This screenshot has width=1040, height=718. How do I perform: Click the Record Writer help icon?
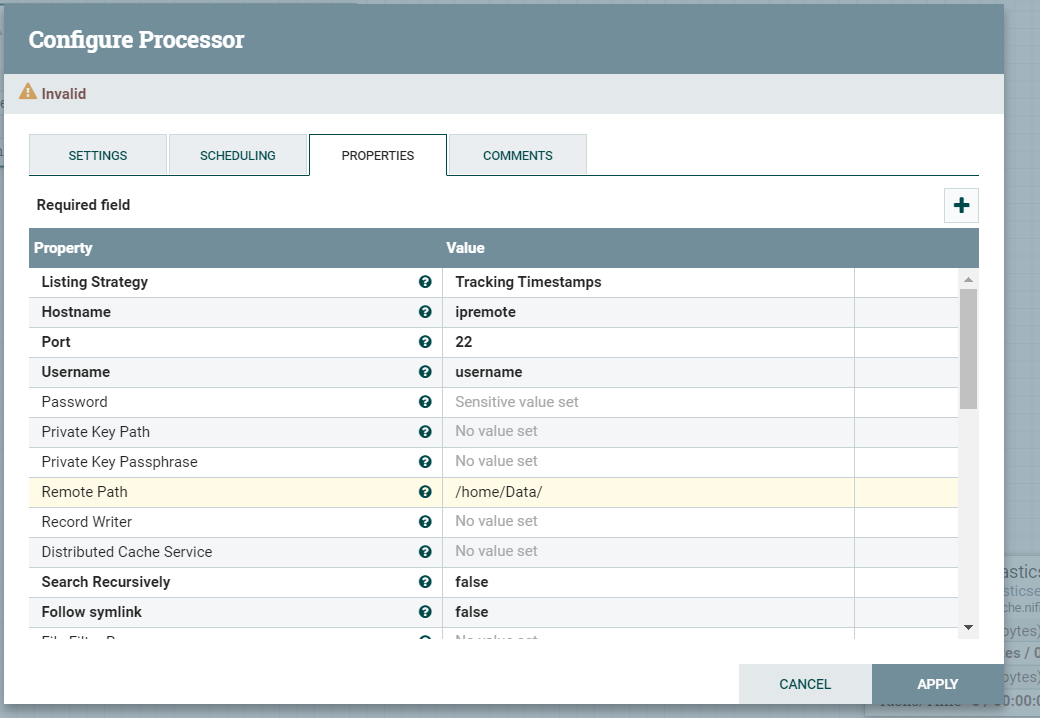point(425,522)
